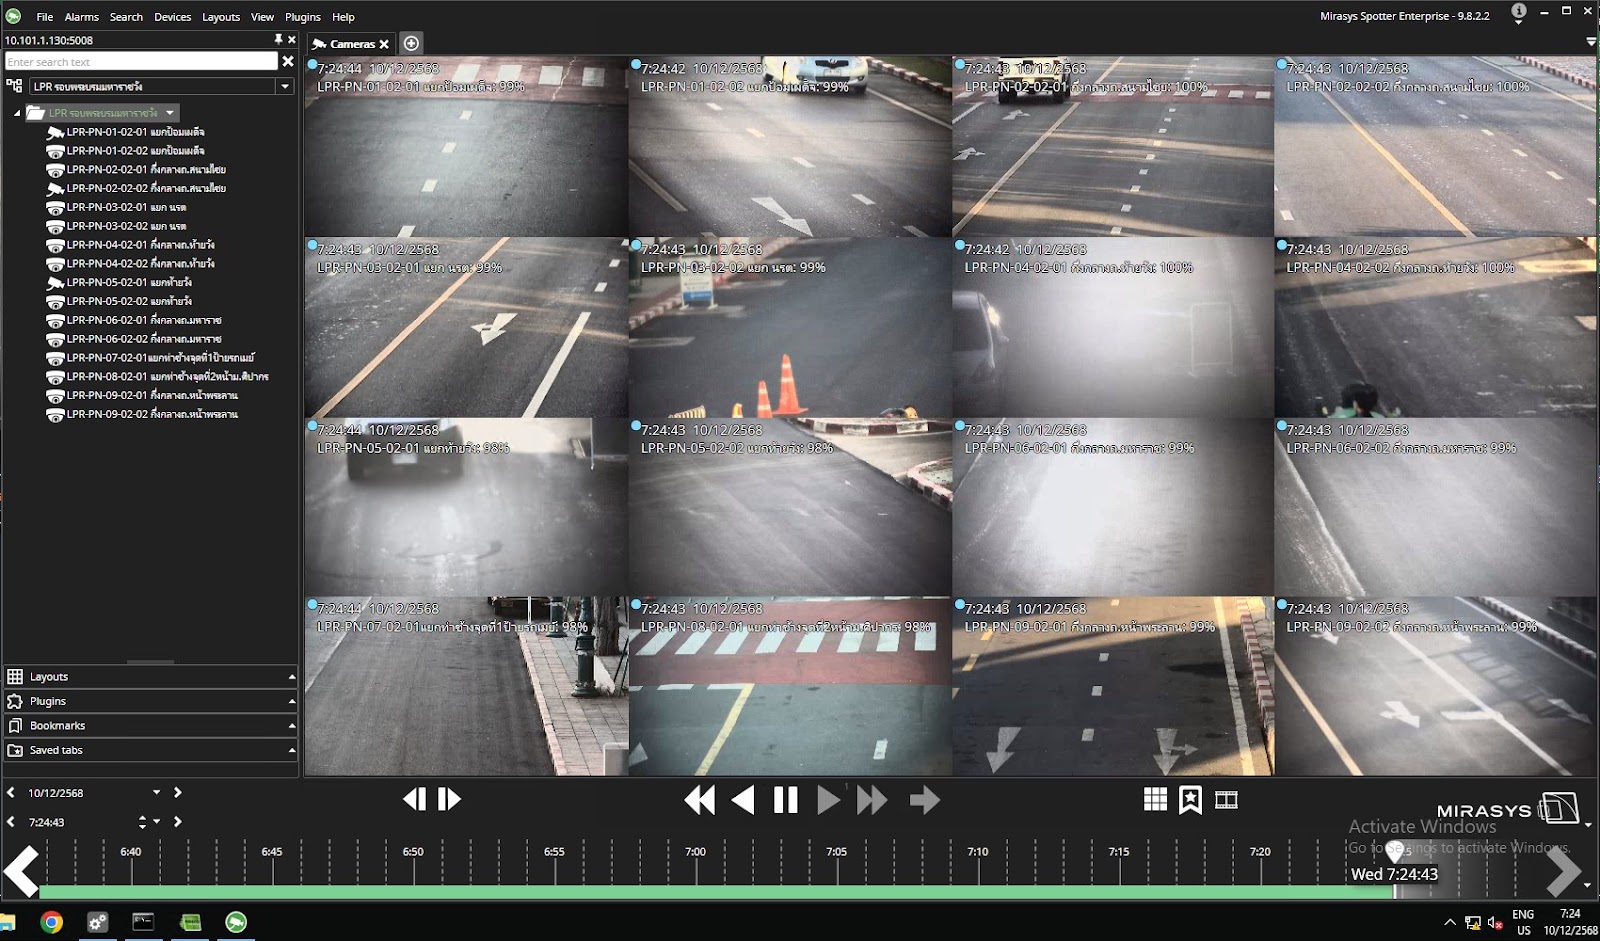Open Mirasys Spotter taskbar icon
Screen dimensions: 1600x941
(x=236, y=922)
